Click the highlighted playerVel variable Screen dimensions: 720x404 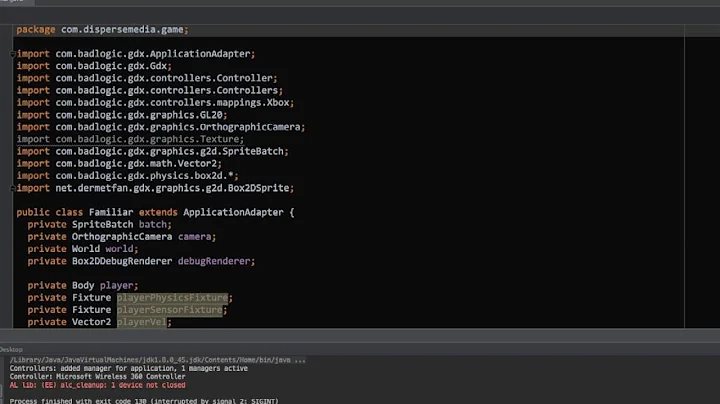(141, 322)
